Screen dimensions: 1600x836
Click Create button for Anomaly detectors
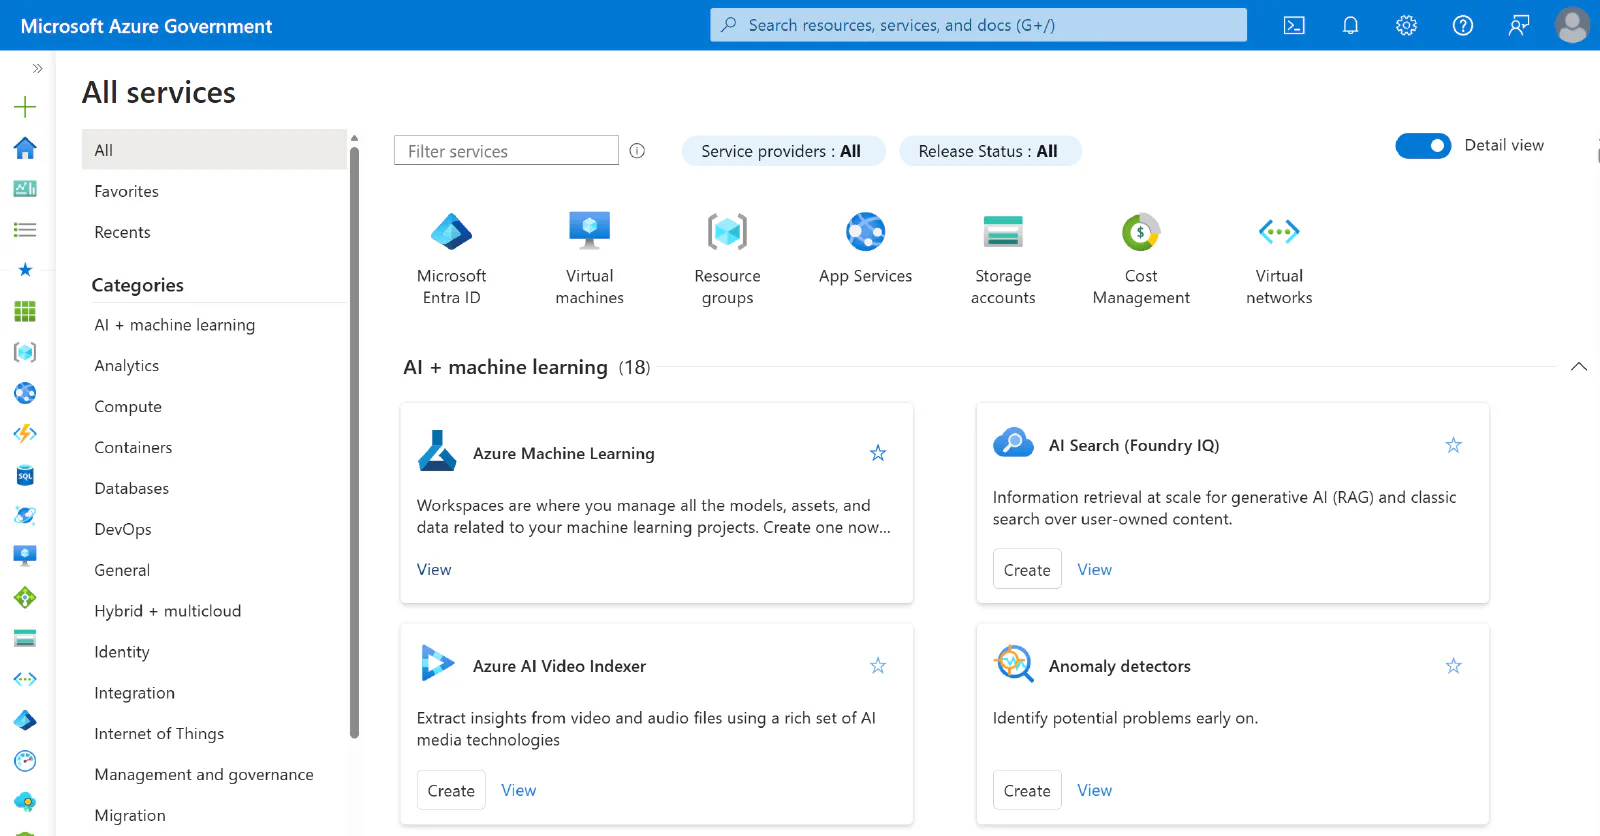(x=1027, y=790)
